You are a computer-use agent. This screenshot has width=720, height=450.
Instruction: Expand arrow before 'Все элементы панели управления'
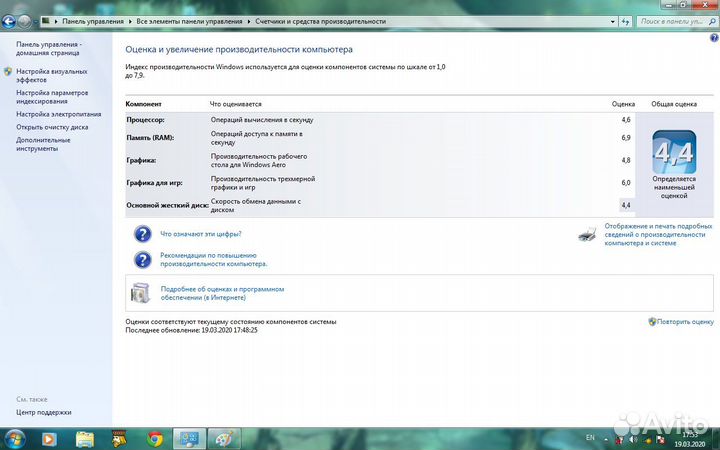(x=130, y=21)
